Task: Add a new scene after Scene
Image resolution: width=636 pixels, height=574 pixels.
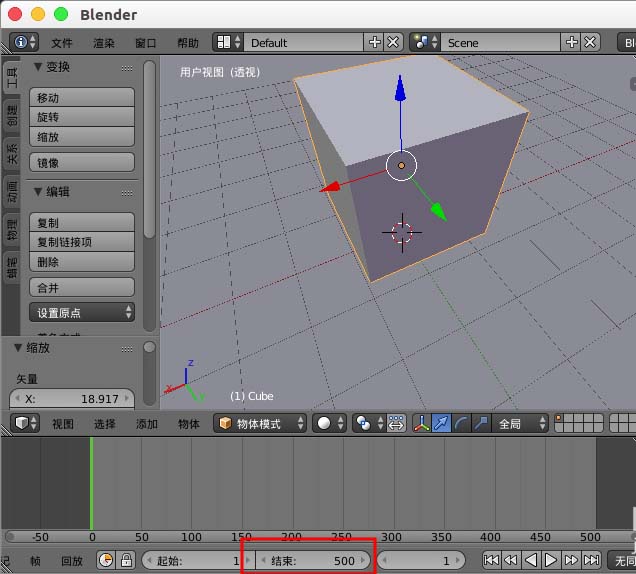Action: [x=571, y=42]
